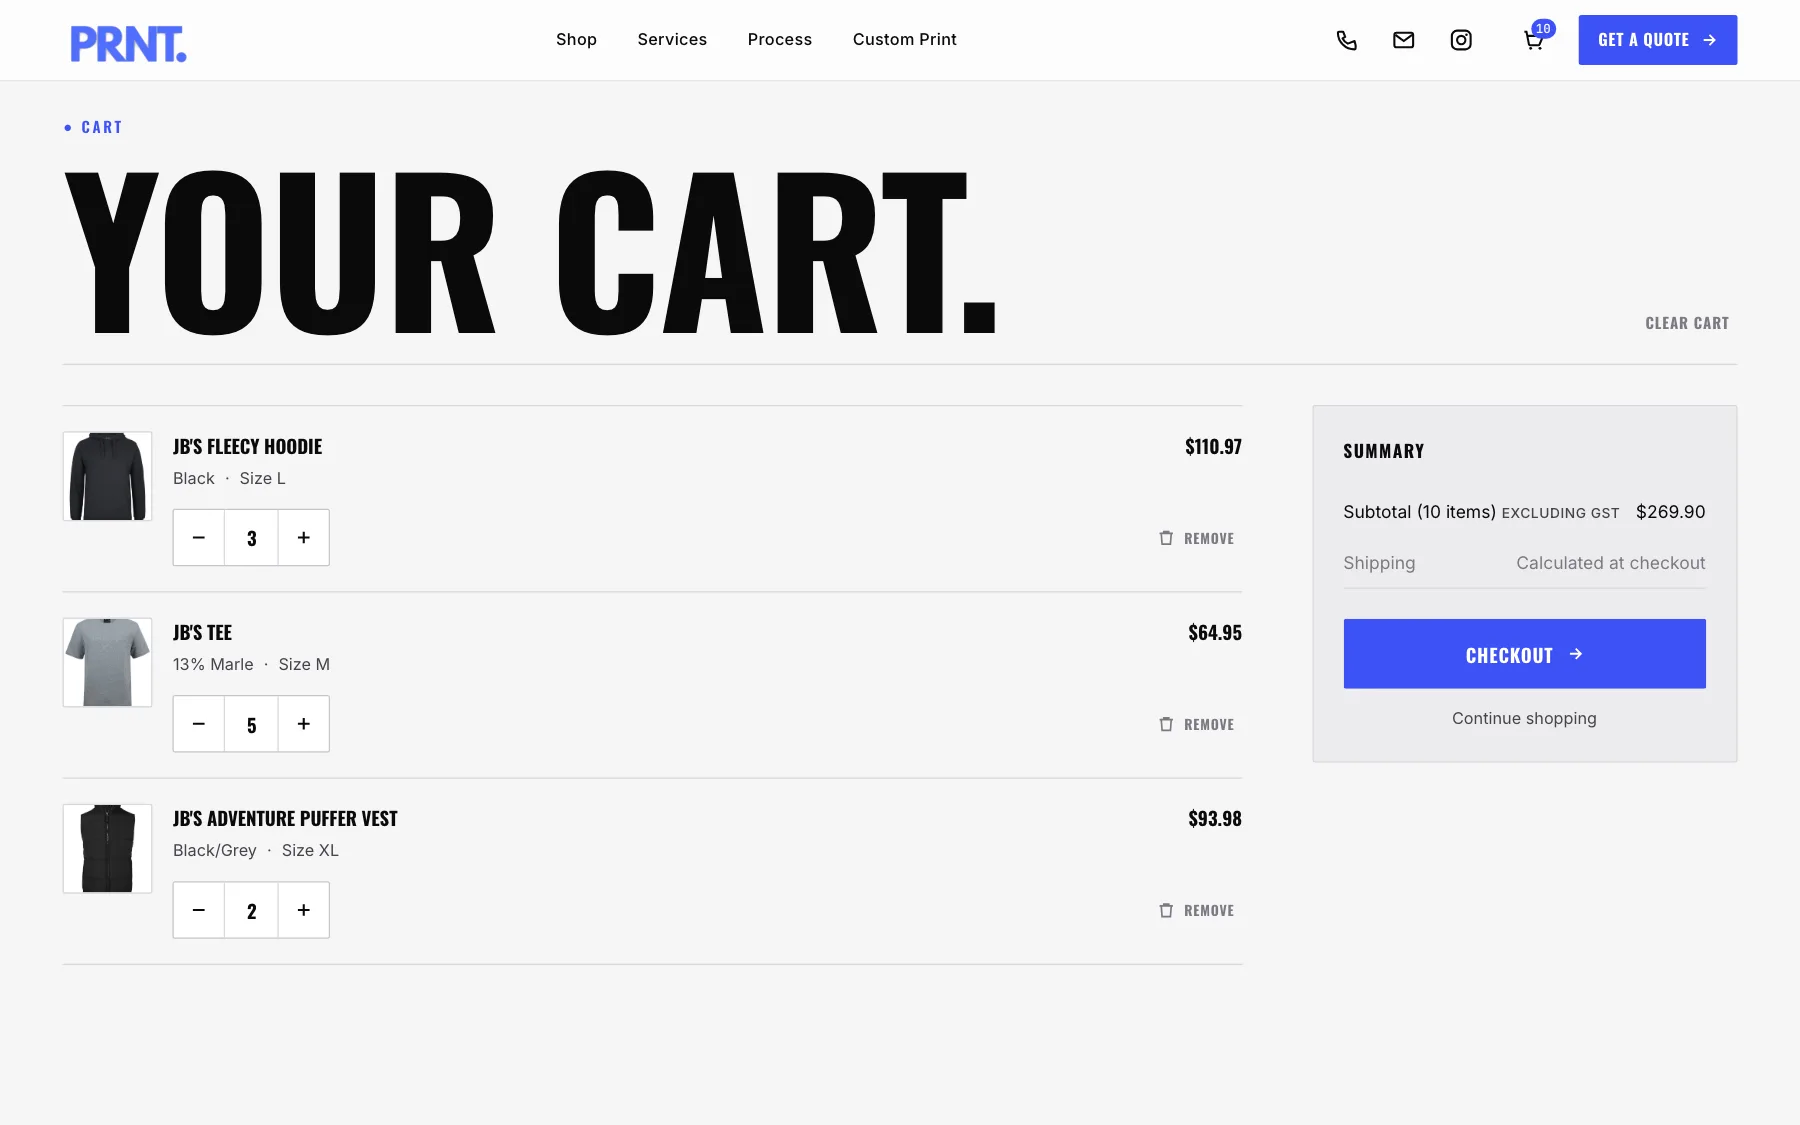Click the SUMMARY heading
Screen dimensions: 1800x1125
1383,451
